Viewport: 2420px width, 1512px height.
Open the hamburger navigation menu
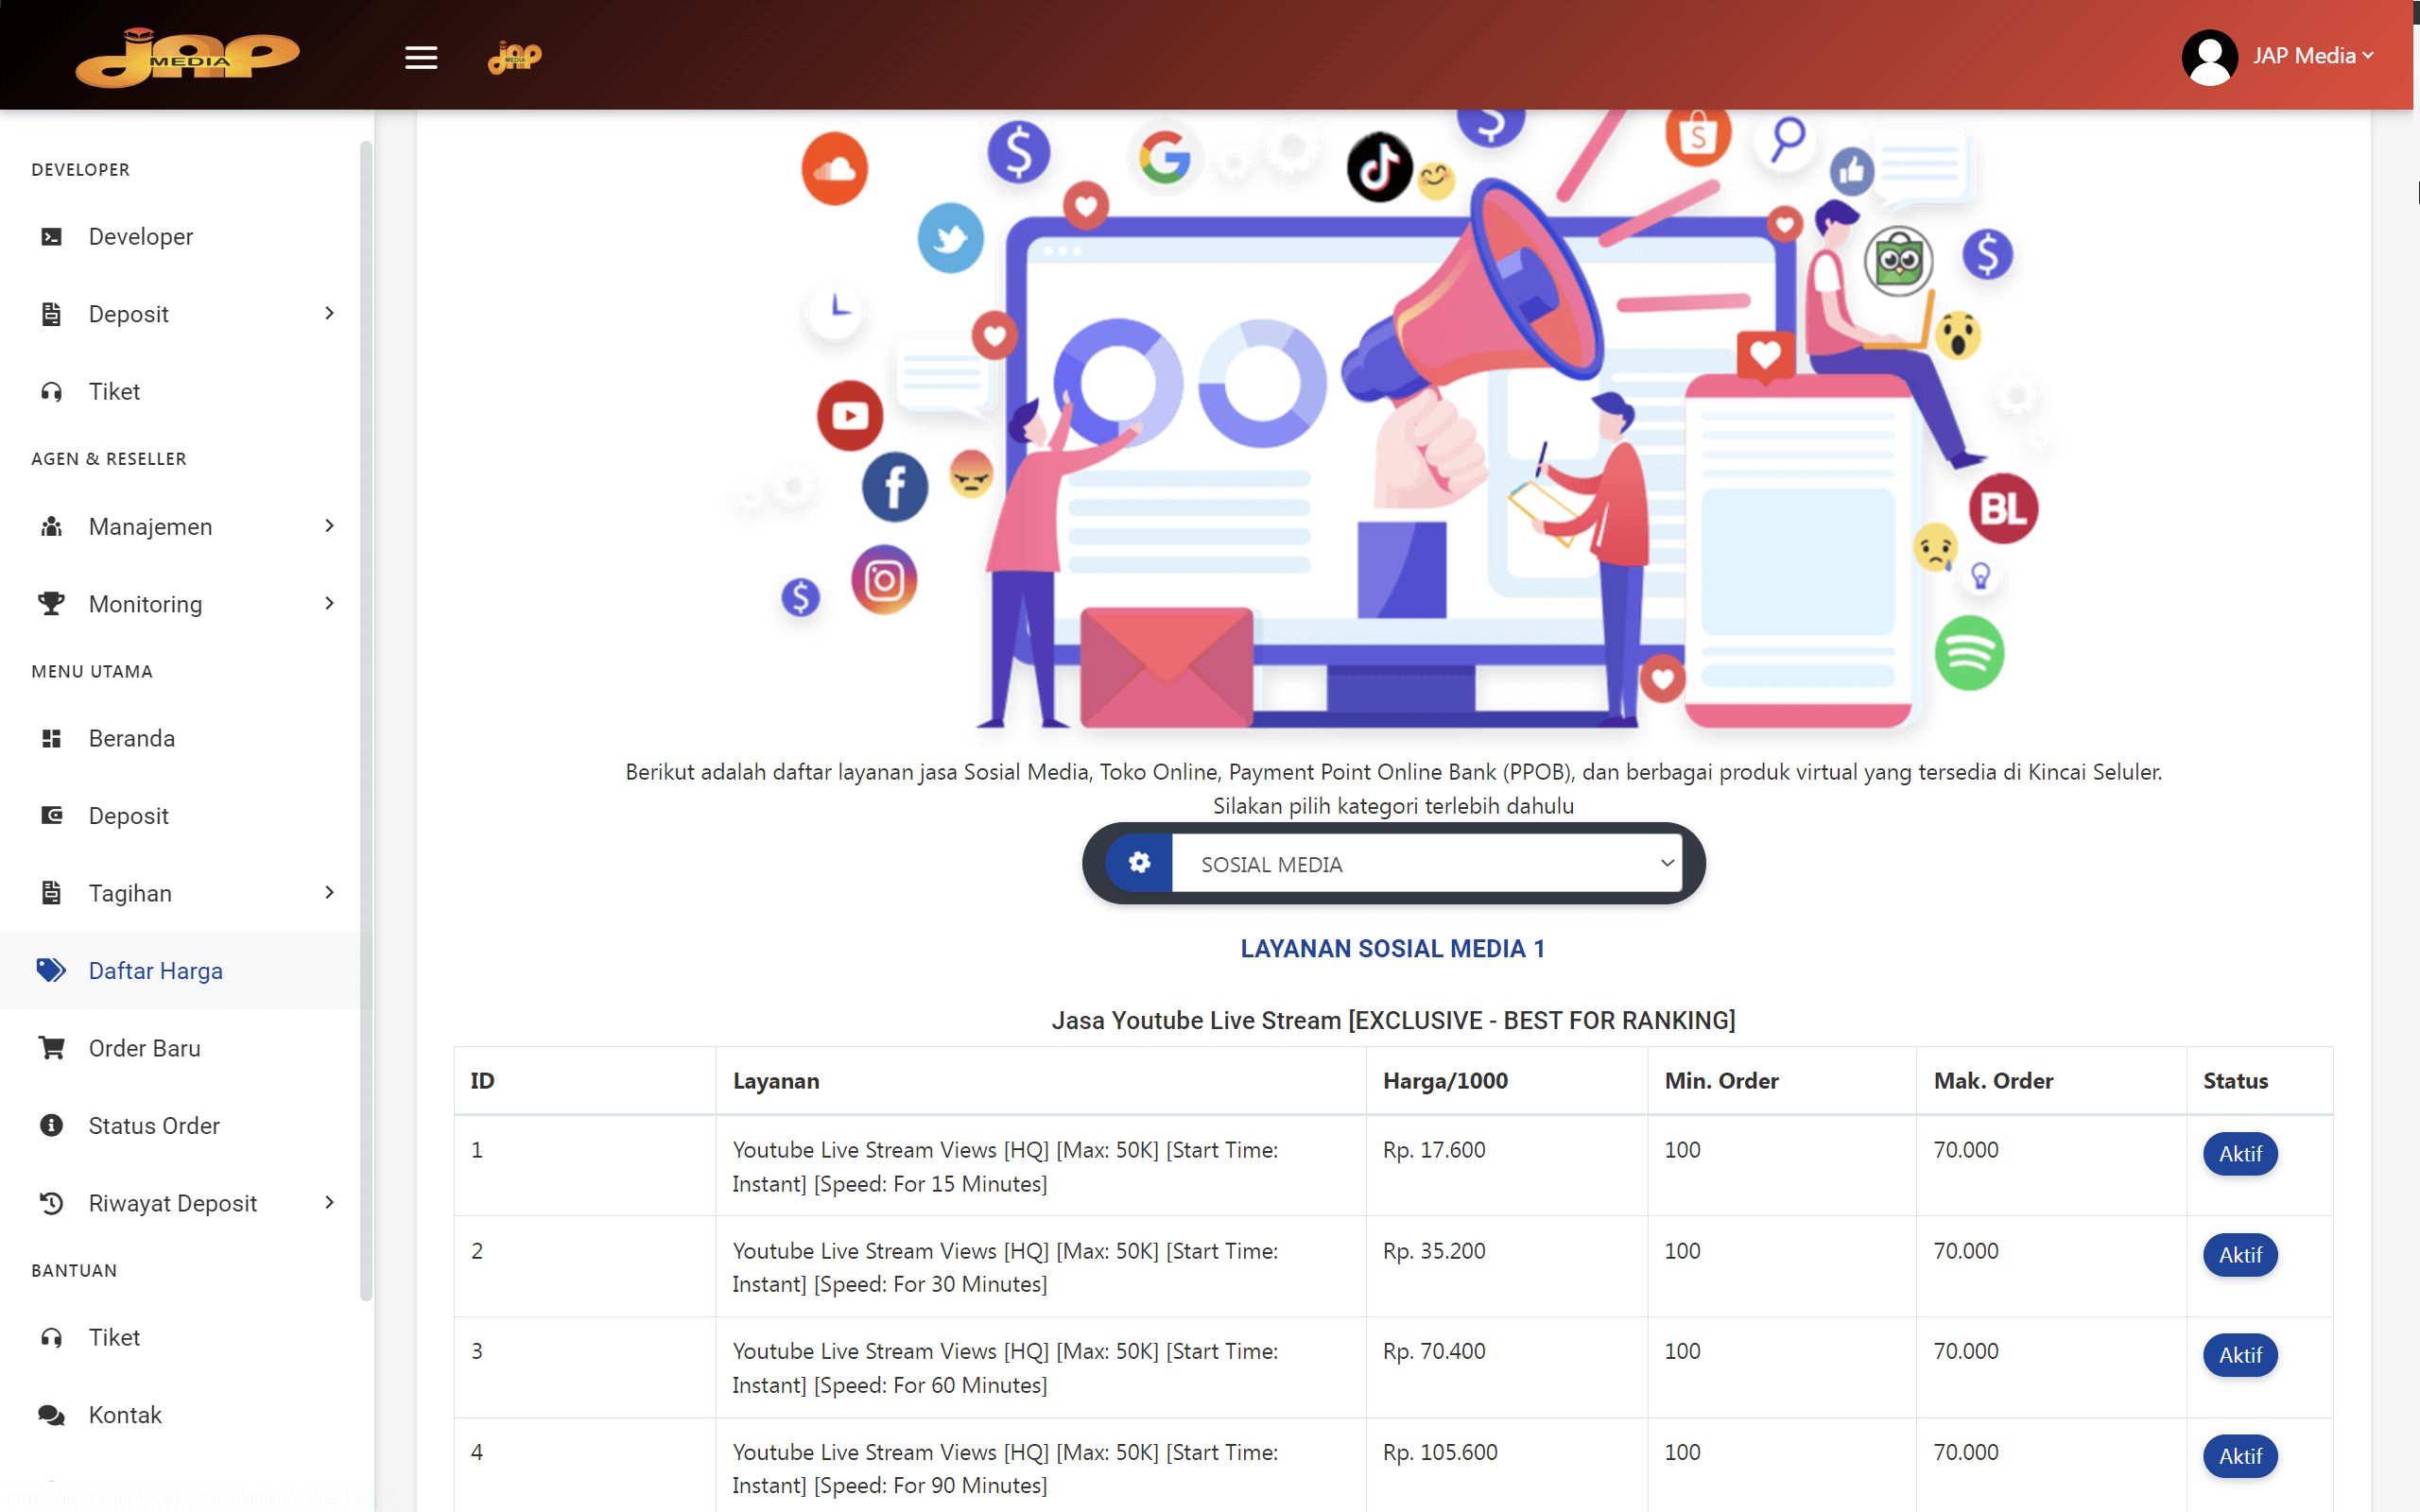pyautogui.click(x=421, y=57)
